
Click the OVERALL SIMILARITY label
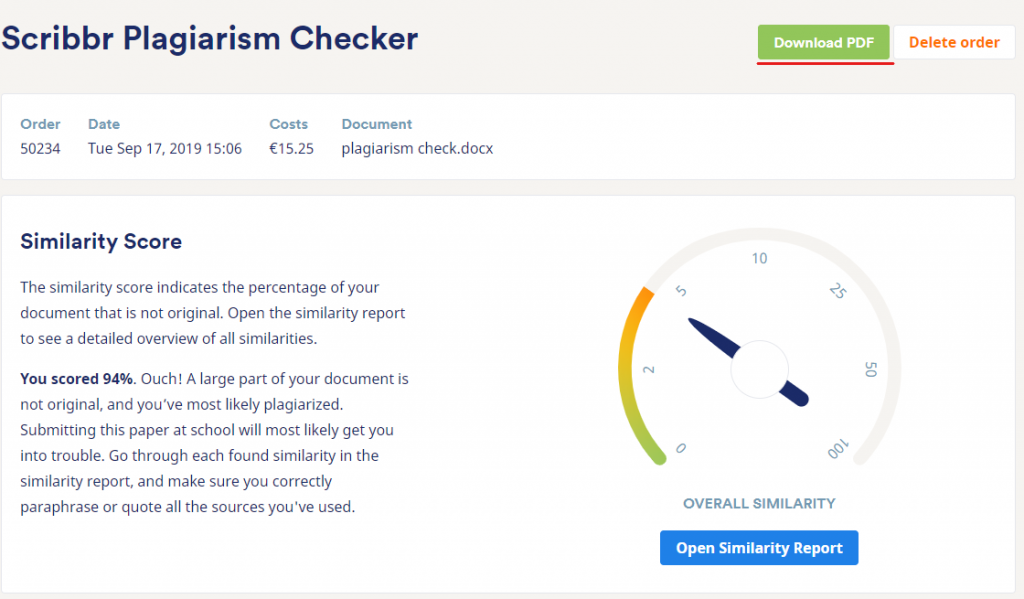tap(759, 504)
